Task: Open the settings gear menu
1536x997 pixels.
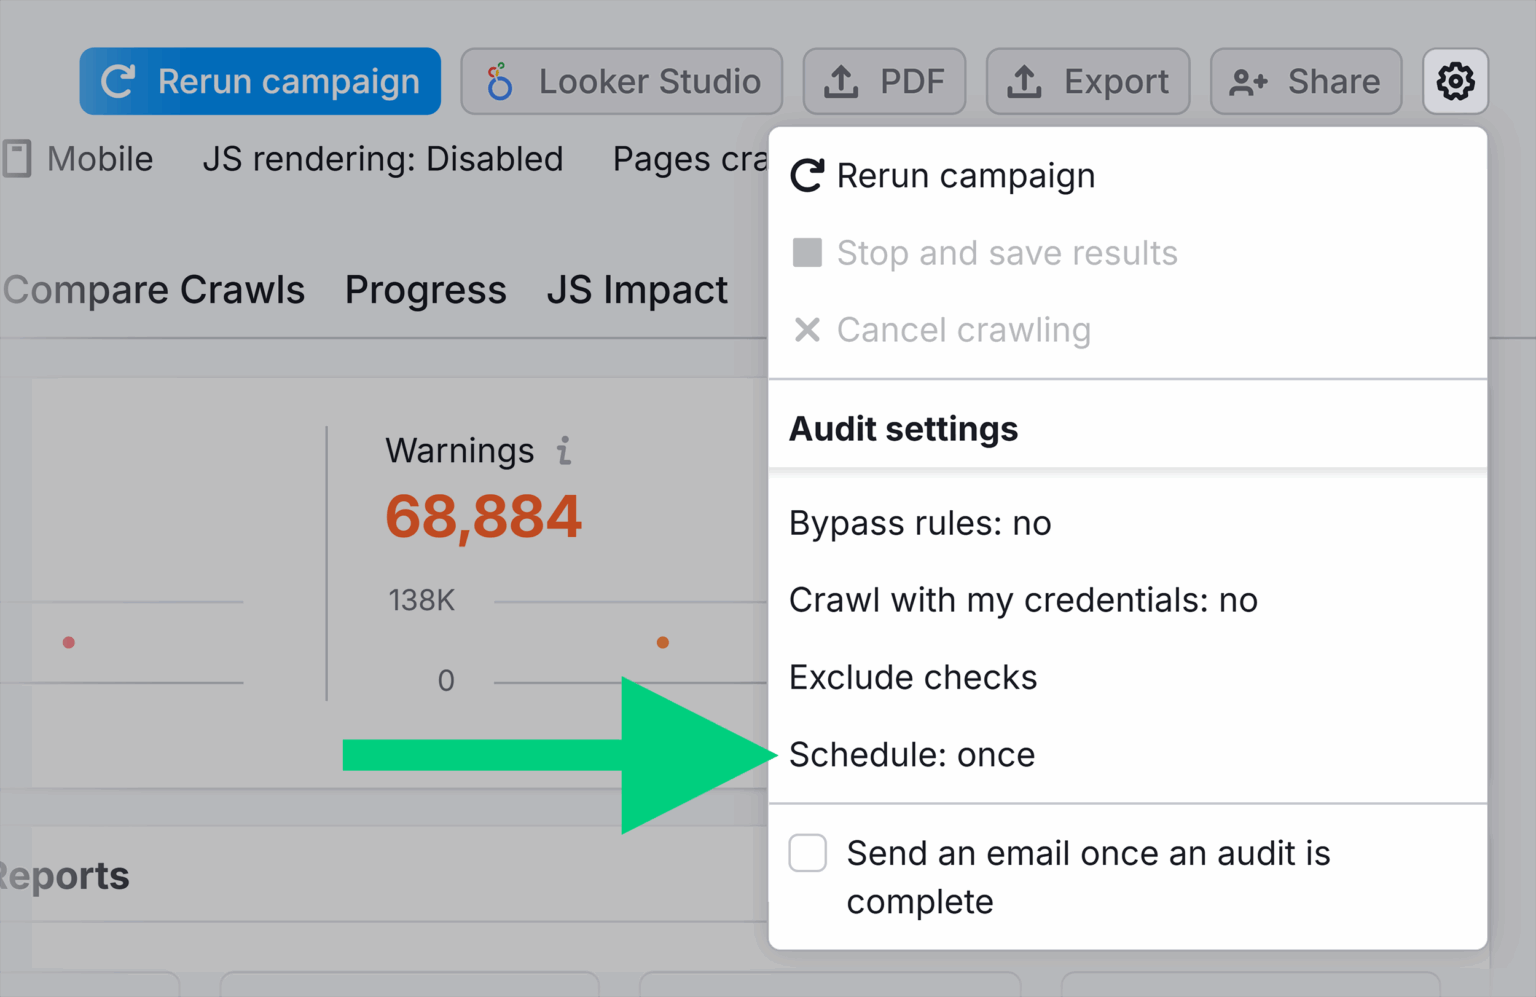Action: coord(1455,81)
